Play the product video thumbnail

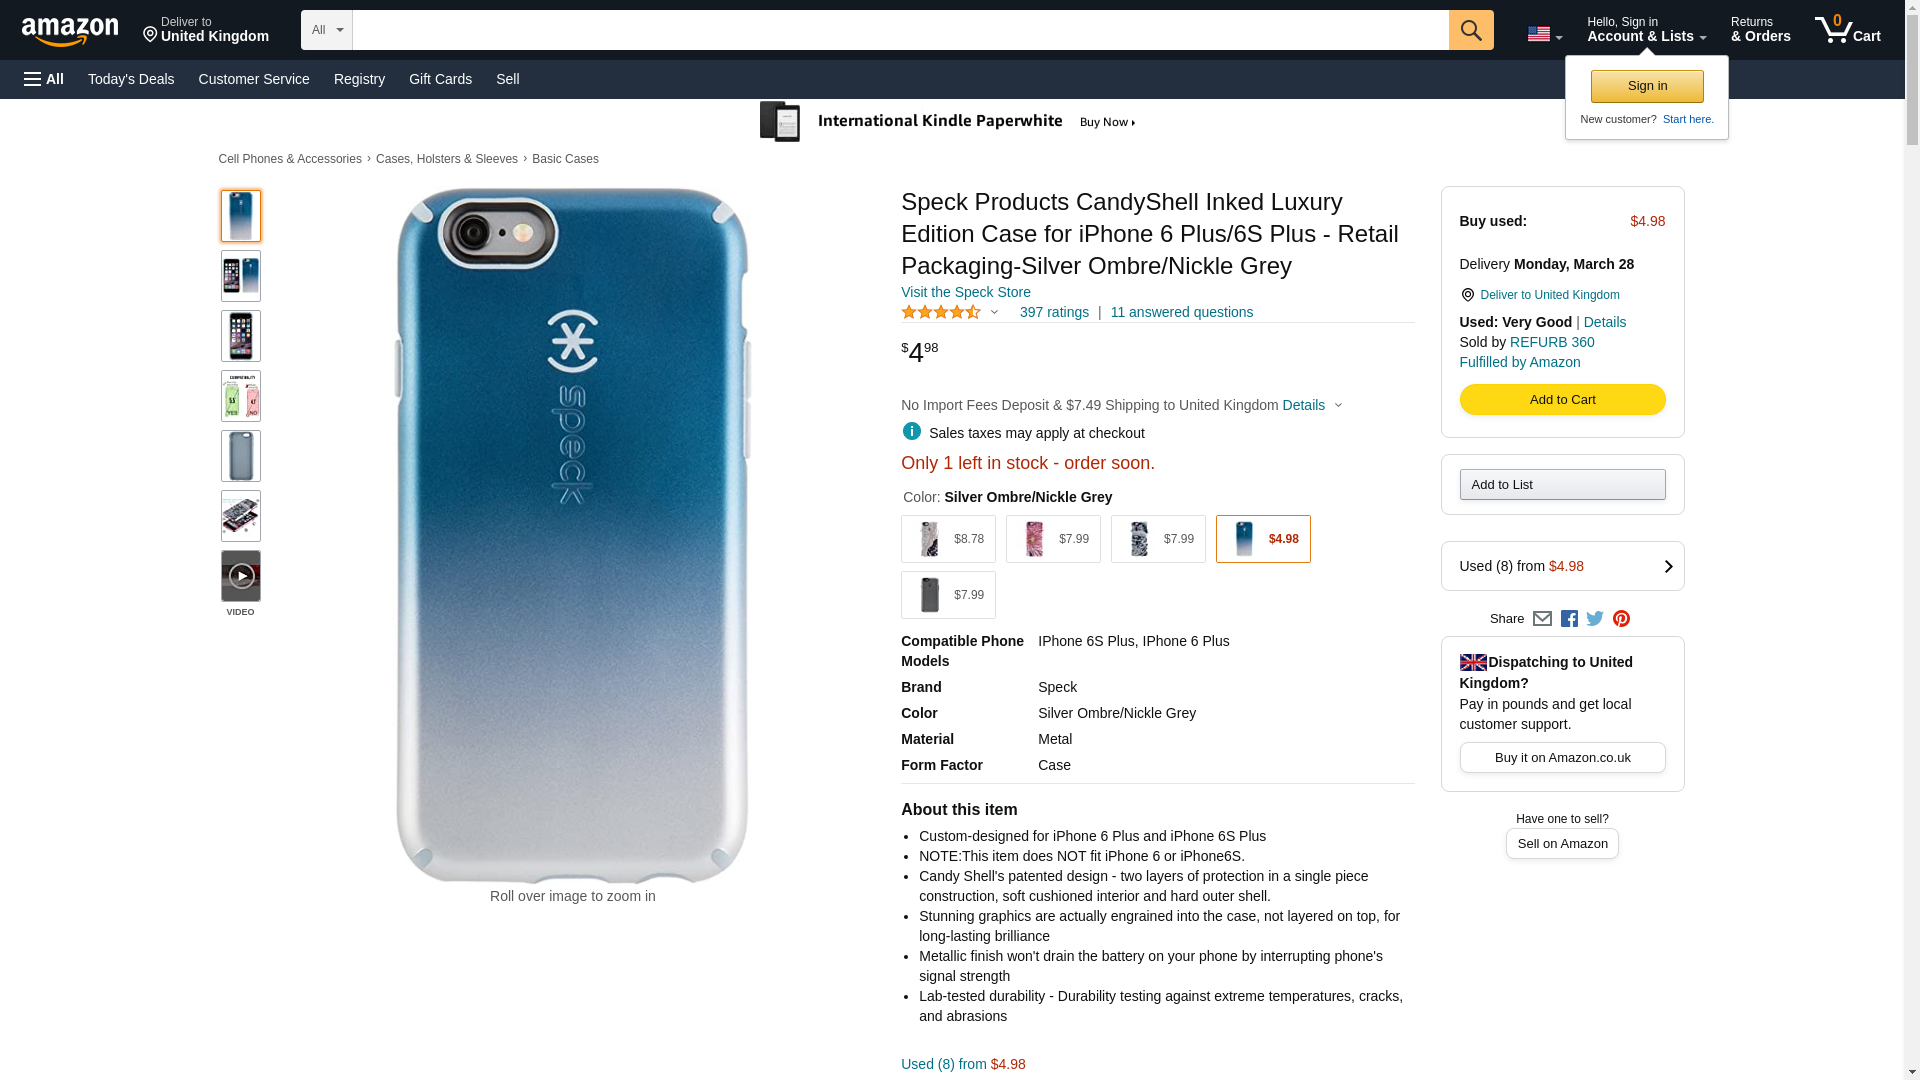pyautogui.click(x=241, y=577)
